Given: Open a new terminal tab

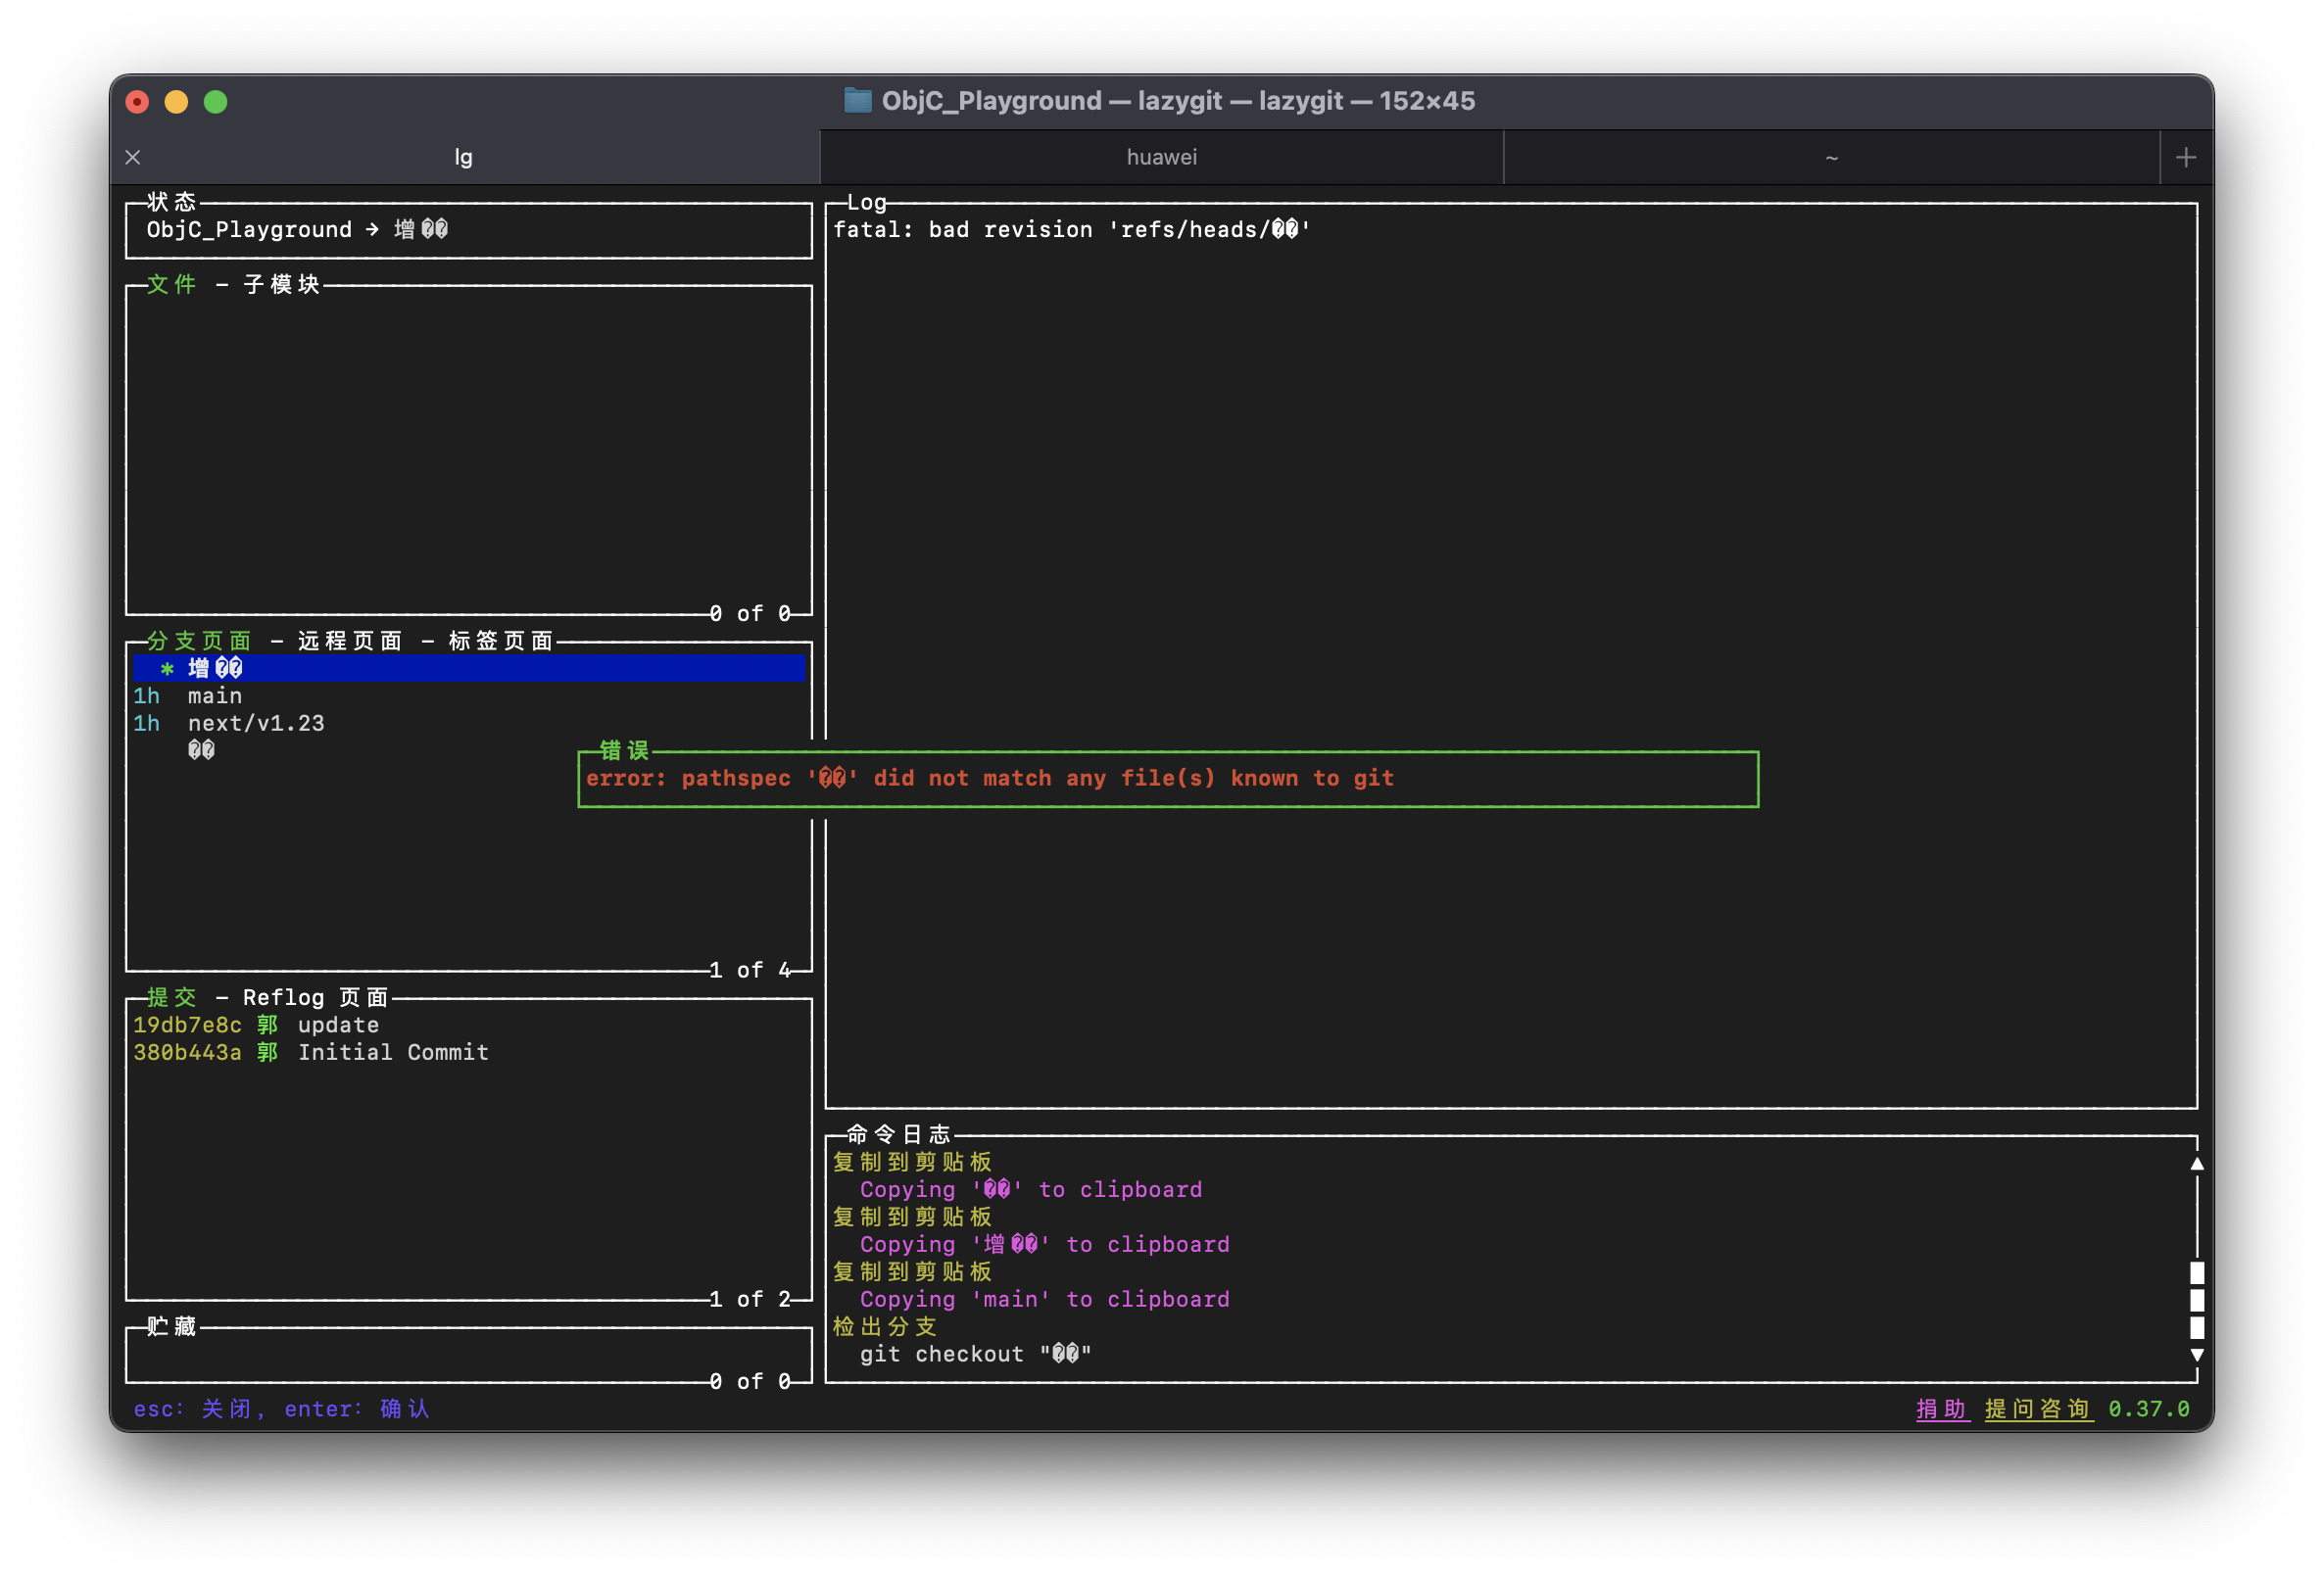Looking at the screenshot, I should coord(2185,157).
